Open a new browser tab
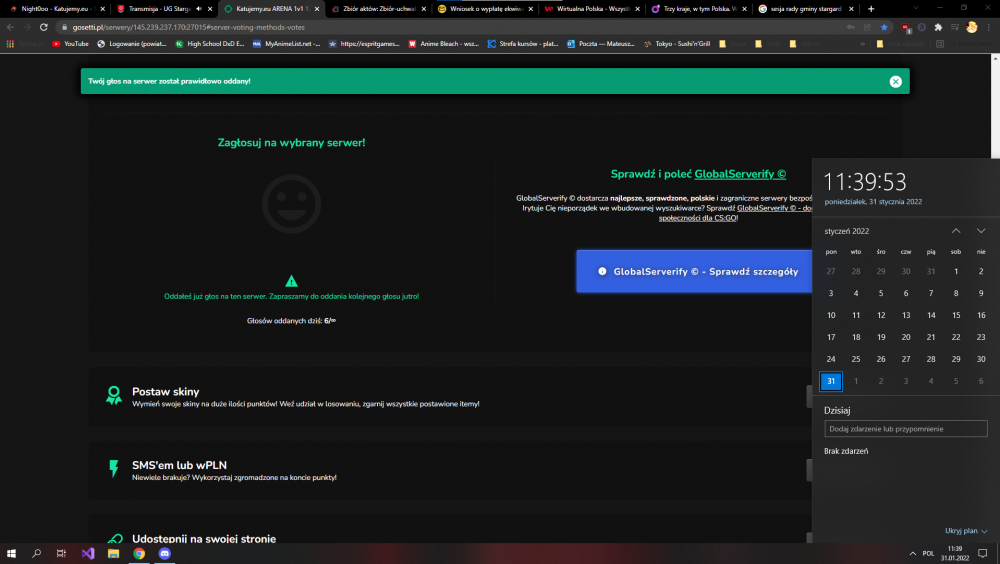The width and height of the screenshot is (1000, 564). (x=871, y=9)
